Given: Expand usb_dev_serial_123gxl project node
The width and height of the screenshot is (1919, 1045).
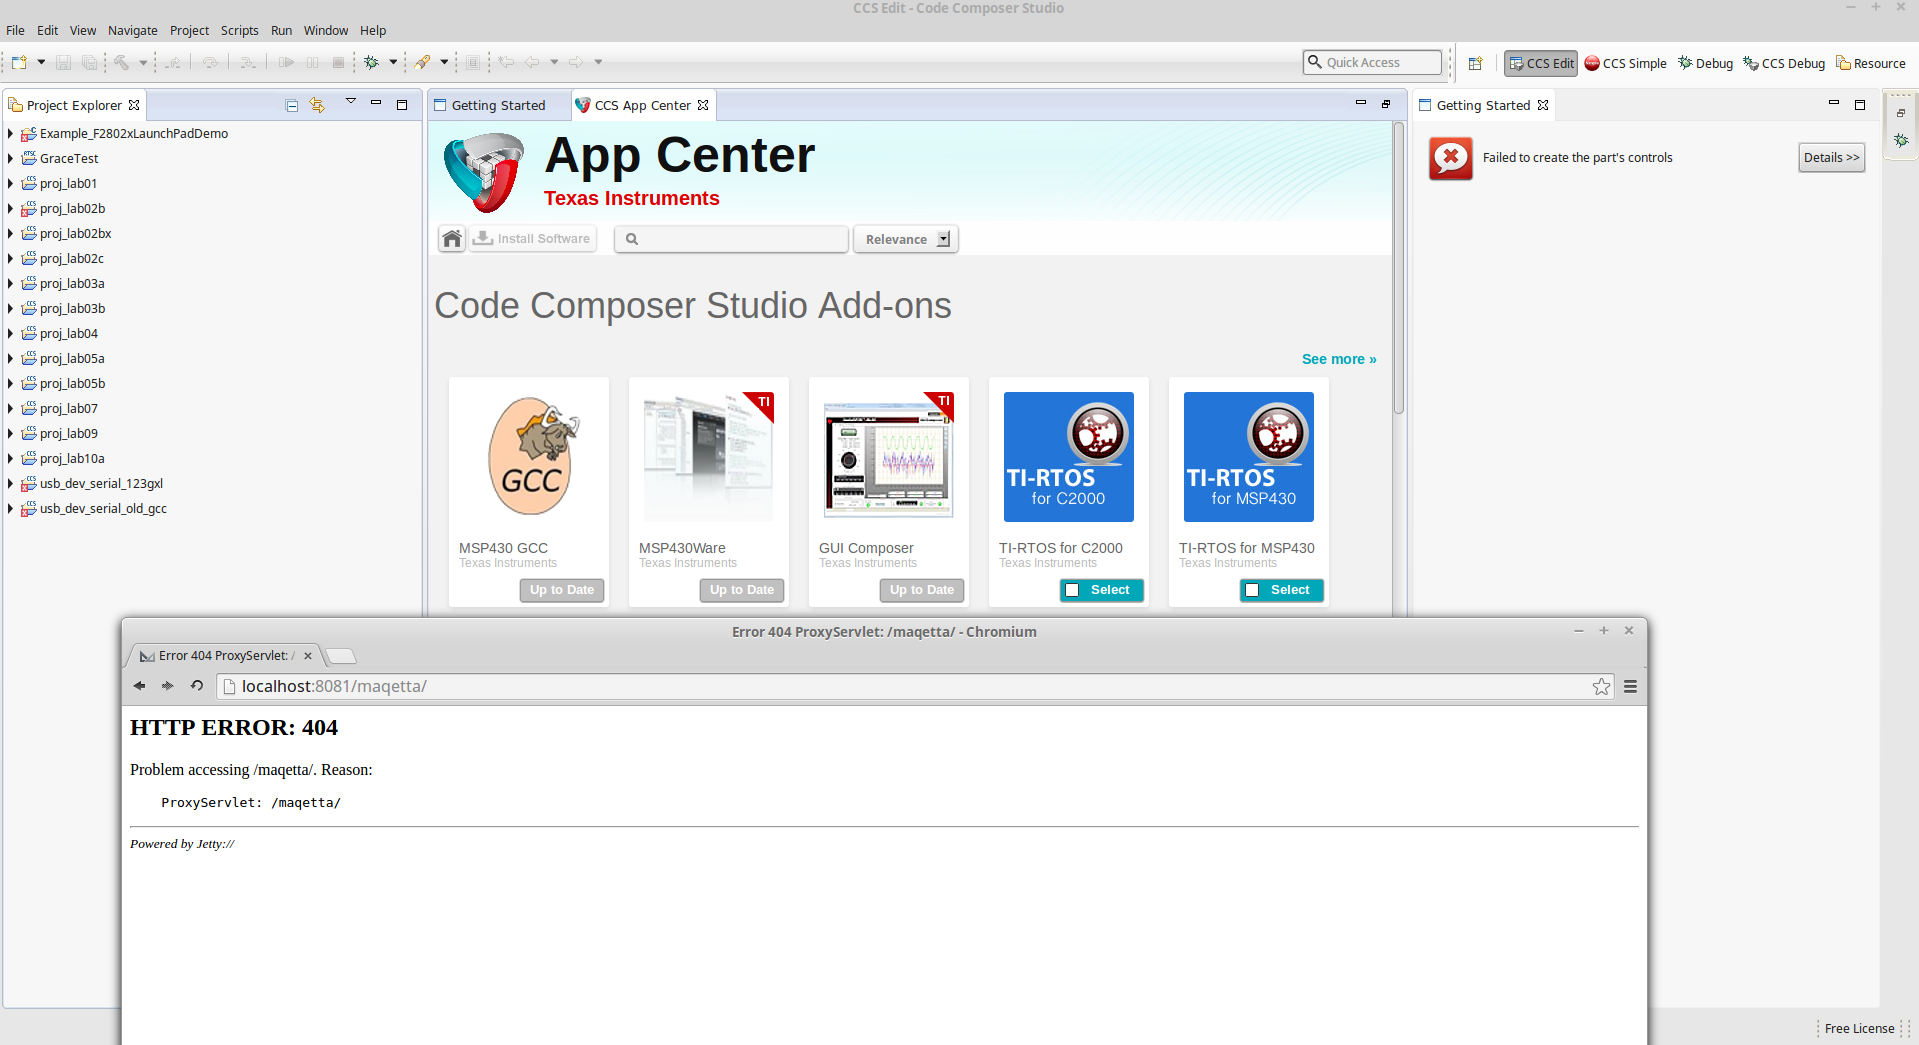Looking at the screenshot, I should click(x=10, y=483).
